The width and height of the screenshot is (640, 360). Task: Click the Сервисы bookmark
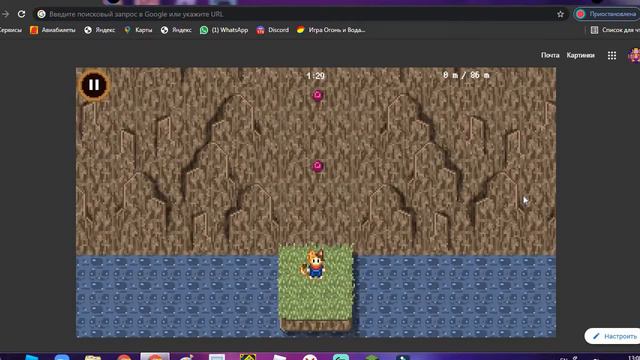tap(11, 30)
